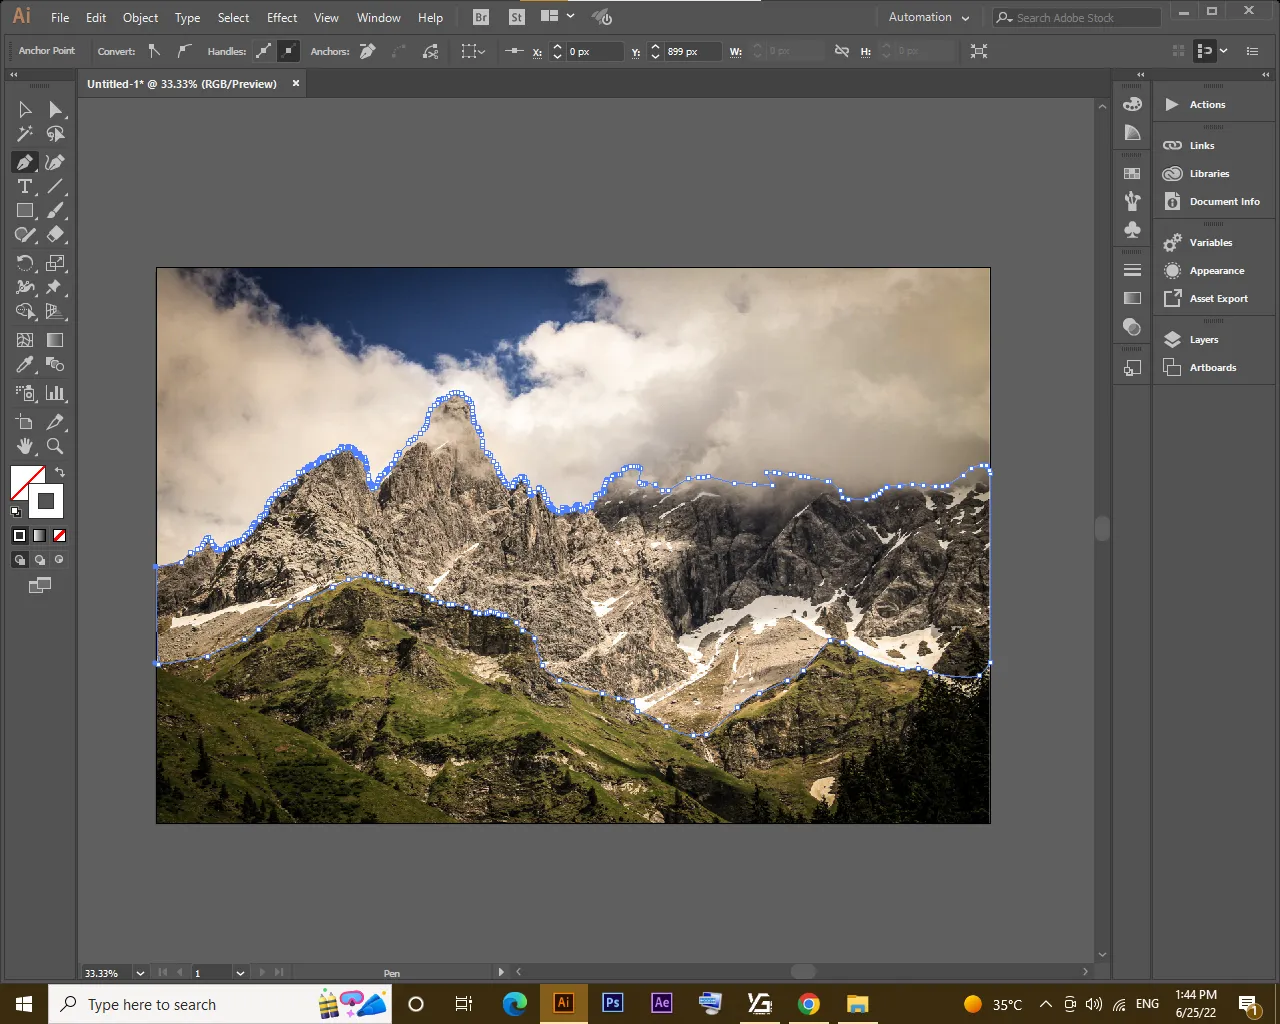Enable Draw Behind mode
Image resolution: width=1280 pixels, height=1024 pixels.
tap(40, 560)
